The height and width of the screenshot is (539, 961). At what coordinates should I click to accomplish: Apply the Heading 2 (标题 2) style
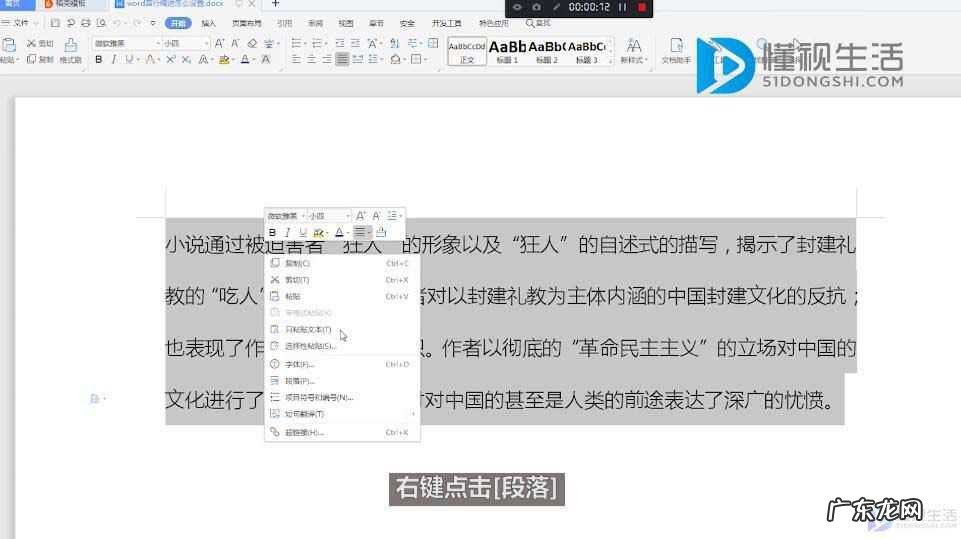point(547,51)
